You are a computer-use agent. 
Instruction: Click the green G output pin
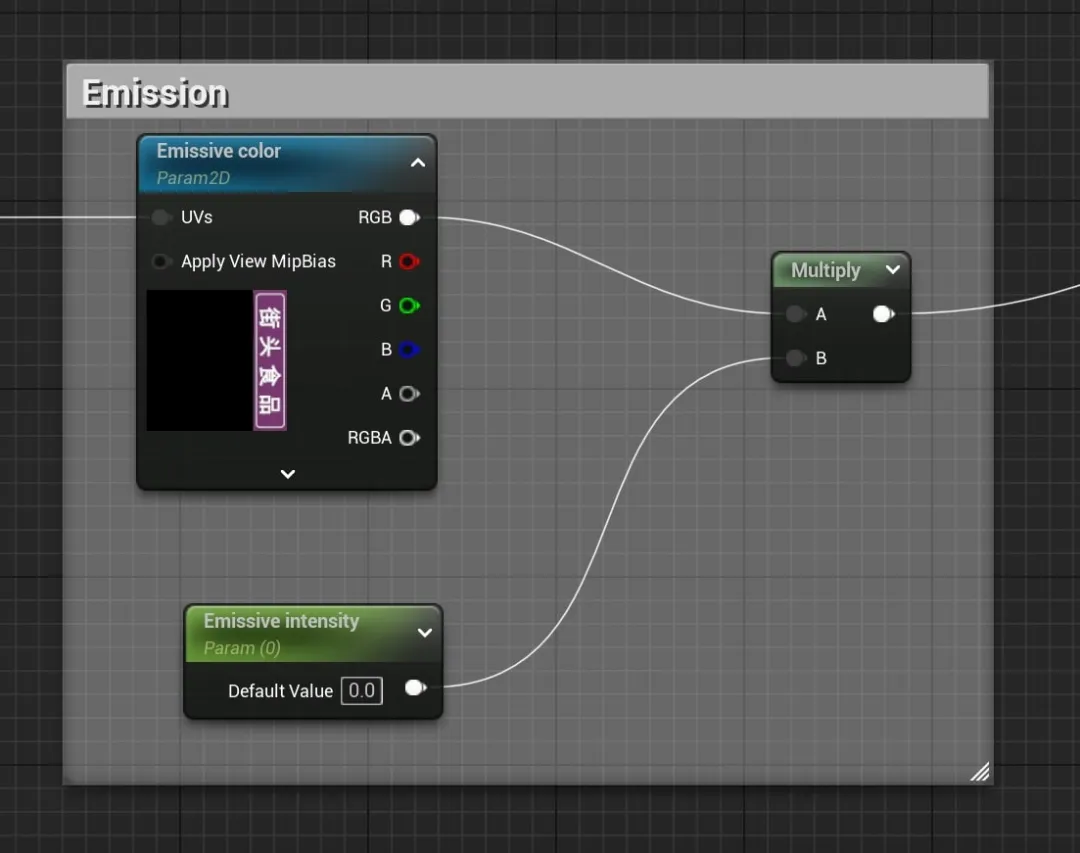(409, 305)
